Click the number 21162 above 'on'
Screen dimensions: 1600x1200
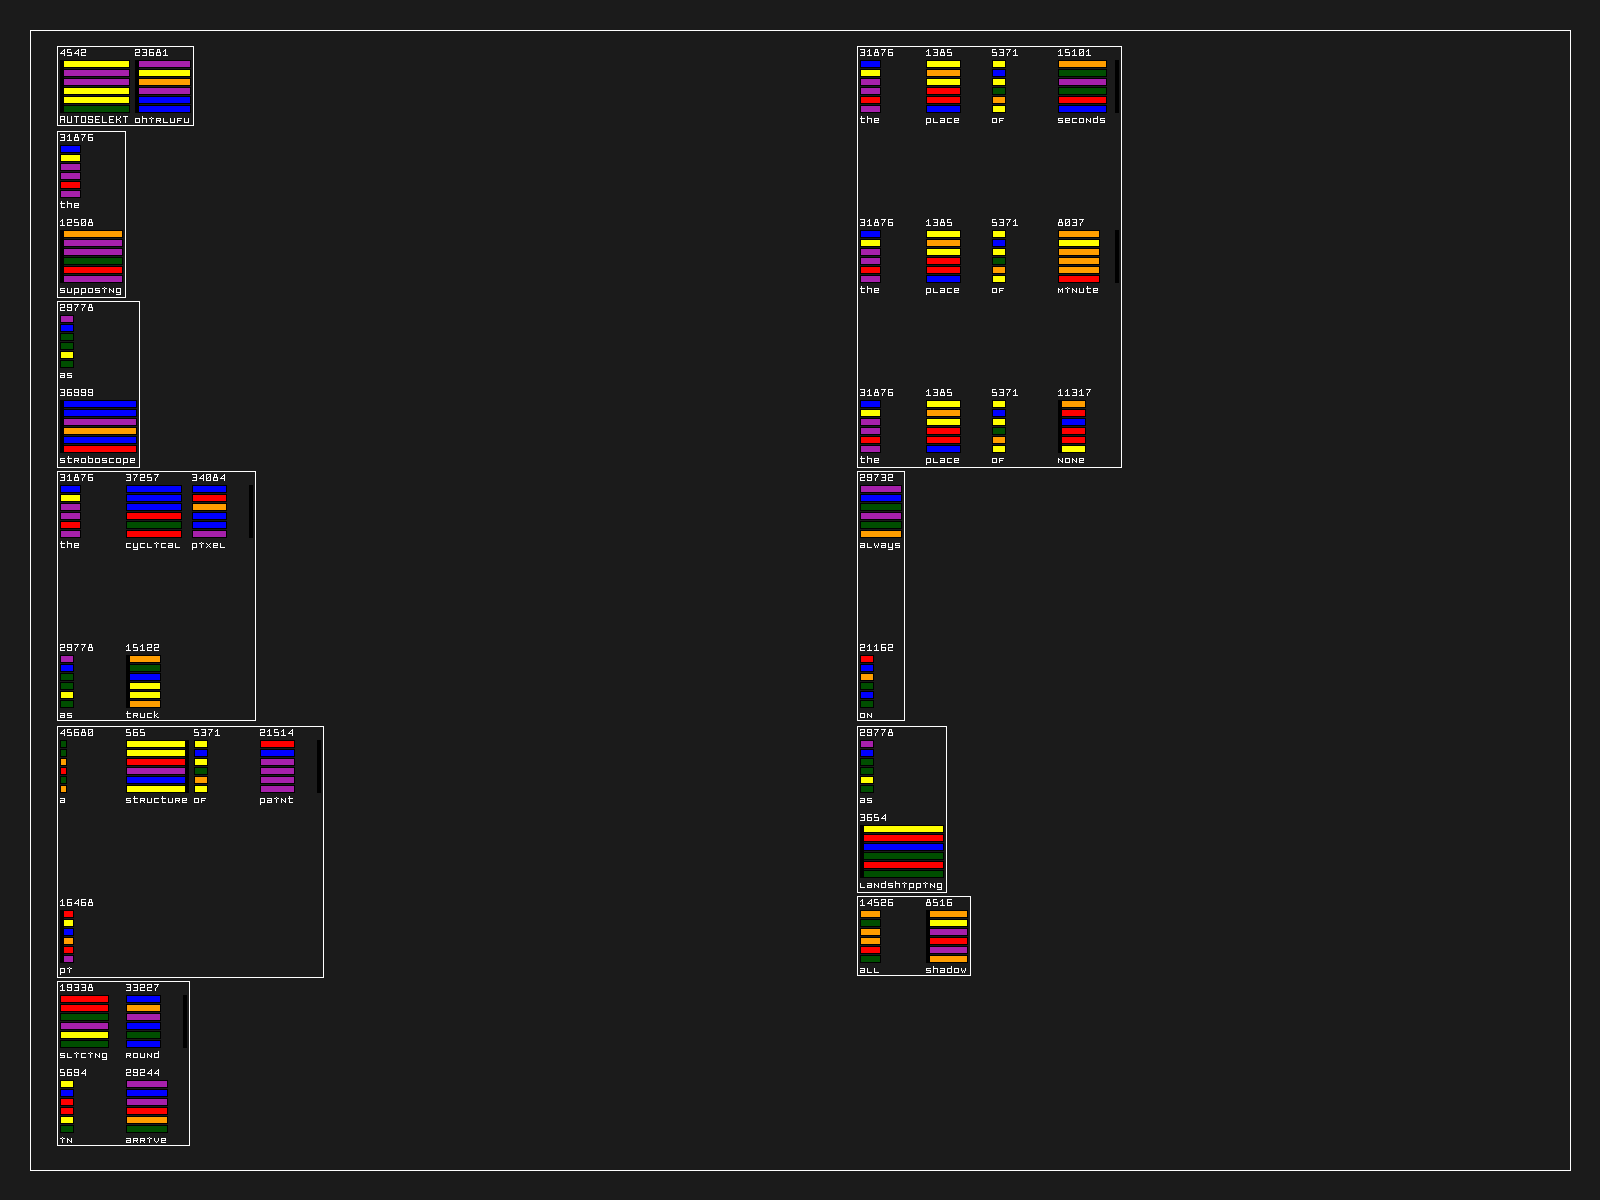click(876, 648)
